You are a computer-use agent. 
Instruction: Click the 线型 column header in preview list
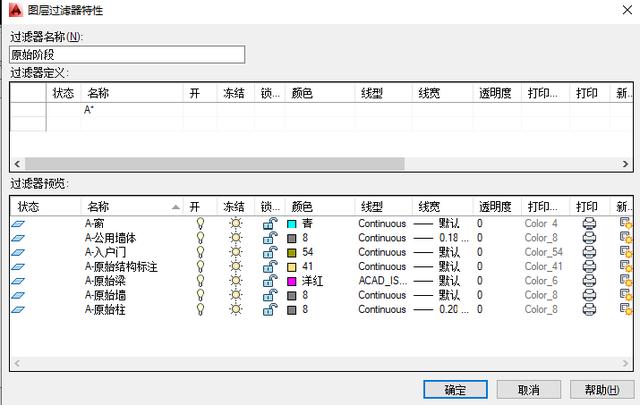tap(384, 207)
